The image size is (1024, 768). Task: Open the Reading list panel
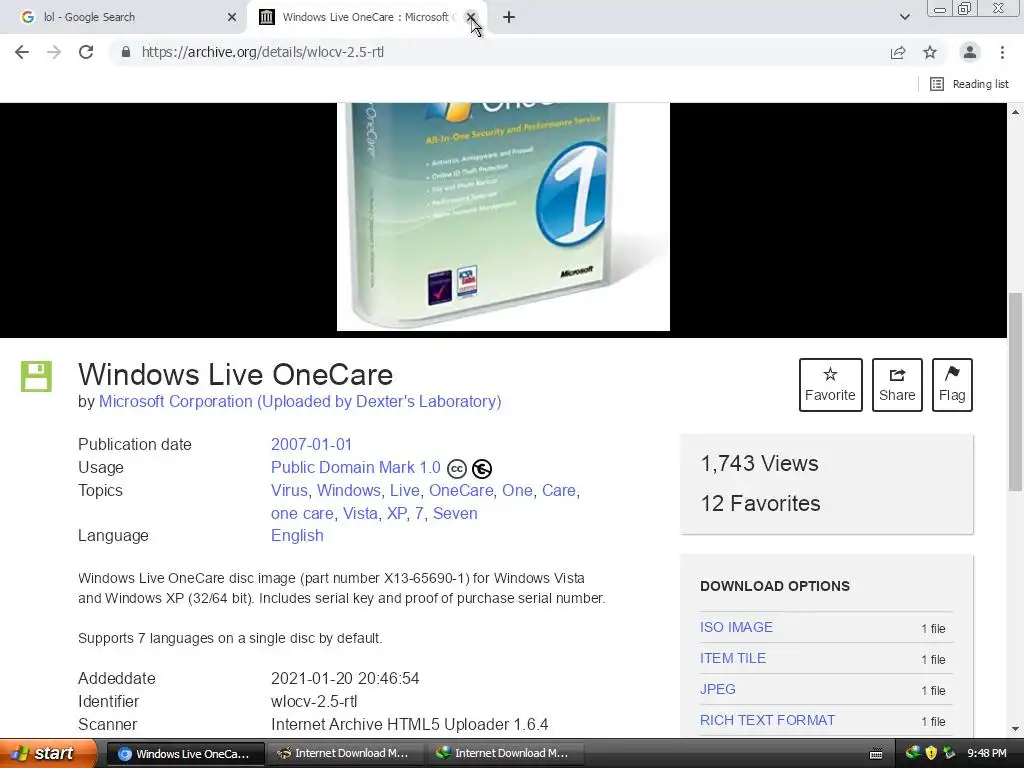point(969,84)
